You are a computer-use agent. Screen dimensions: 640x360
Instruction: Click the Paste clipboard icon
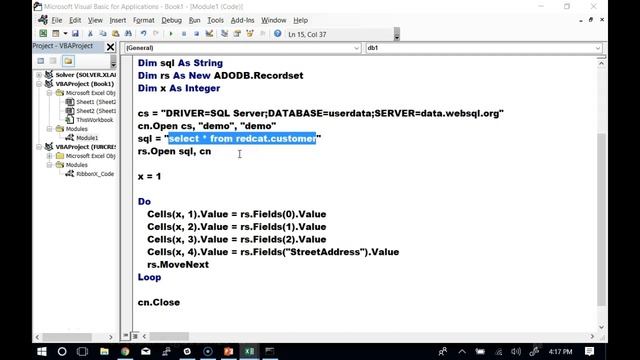click(x=116, y=34)
